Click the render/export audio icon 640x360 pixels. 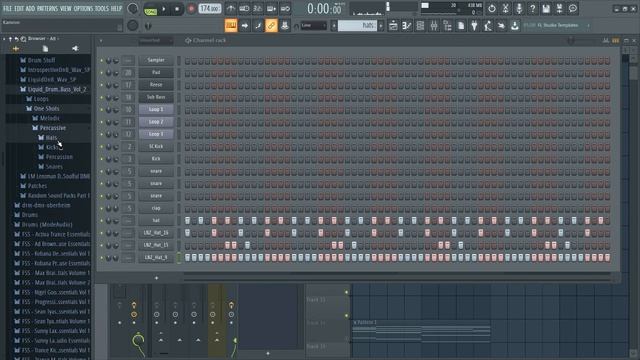560,8
